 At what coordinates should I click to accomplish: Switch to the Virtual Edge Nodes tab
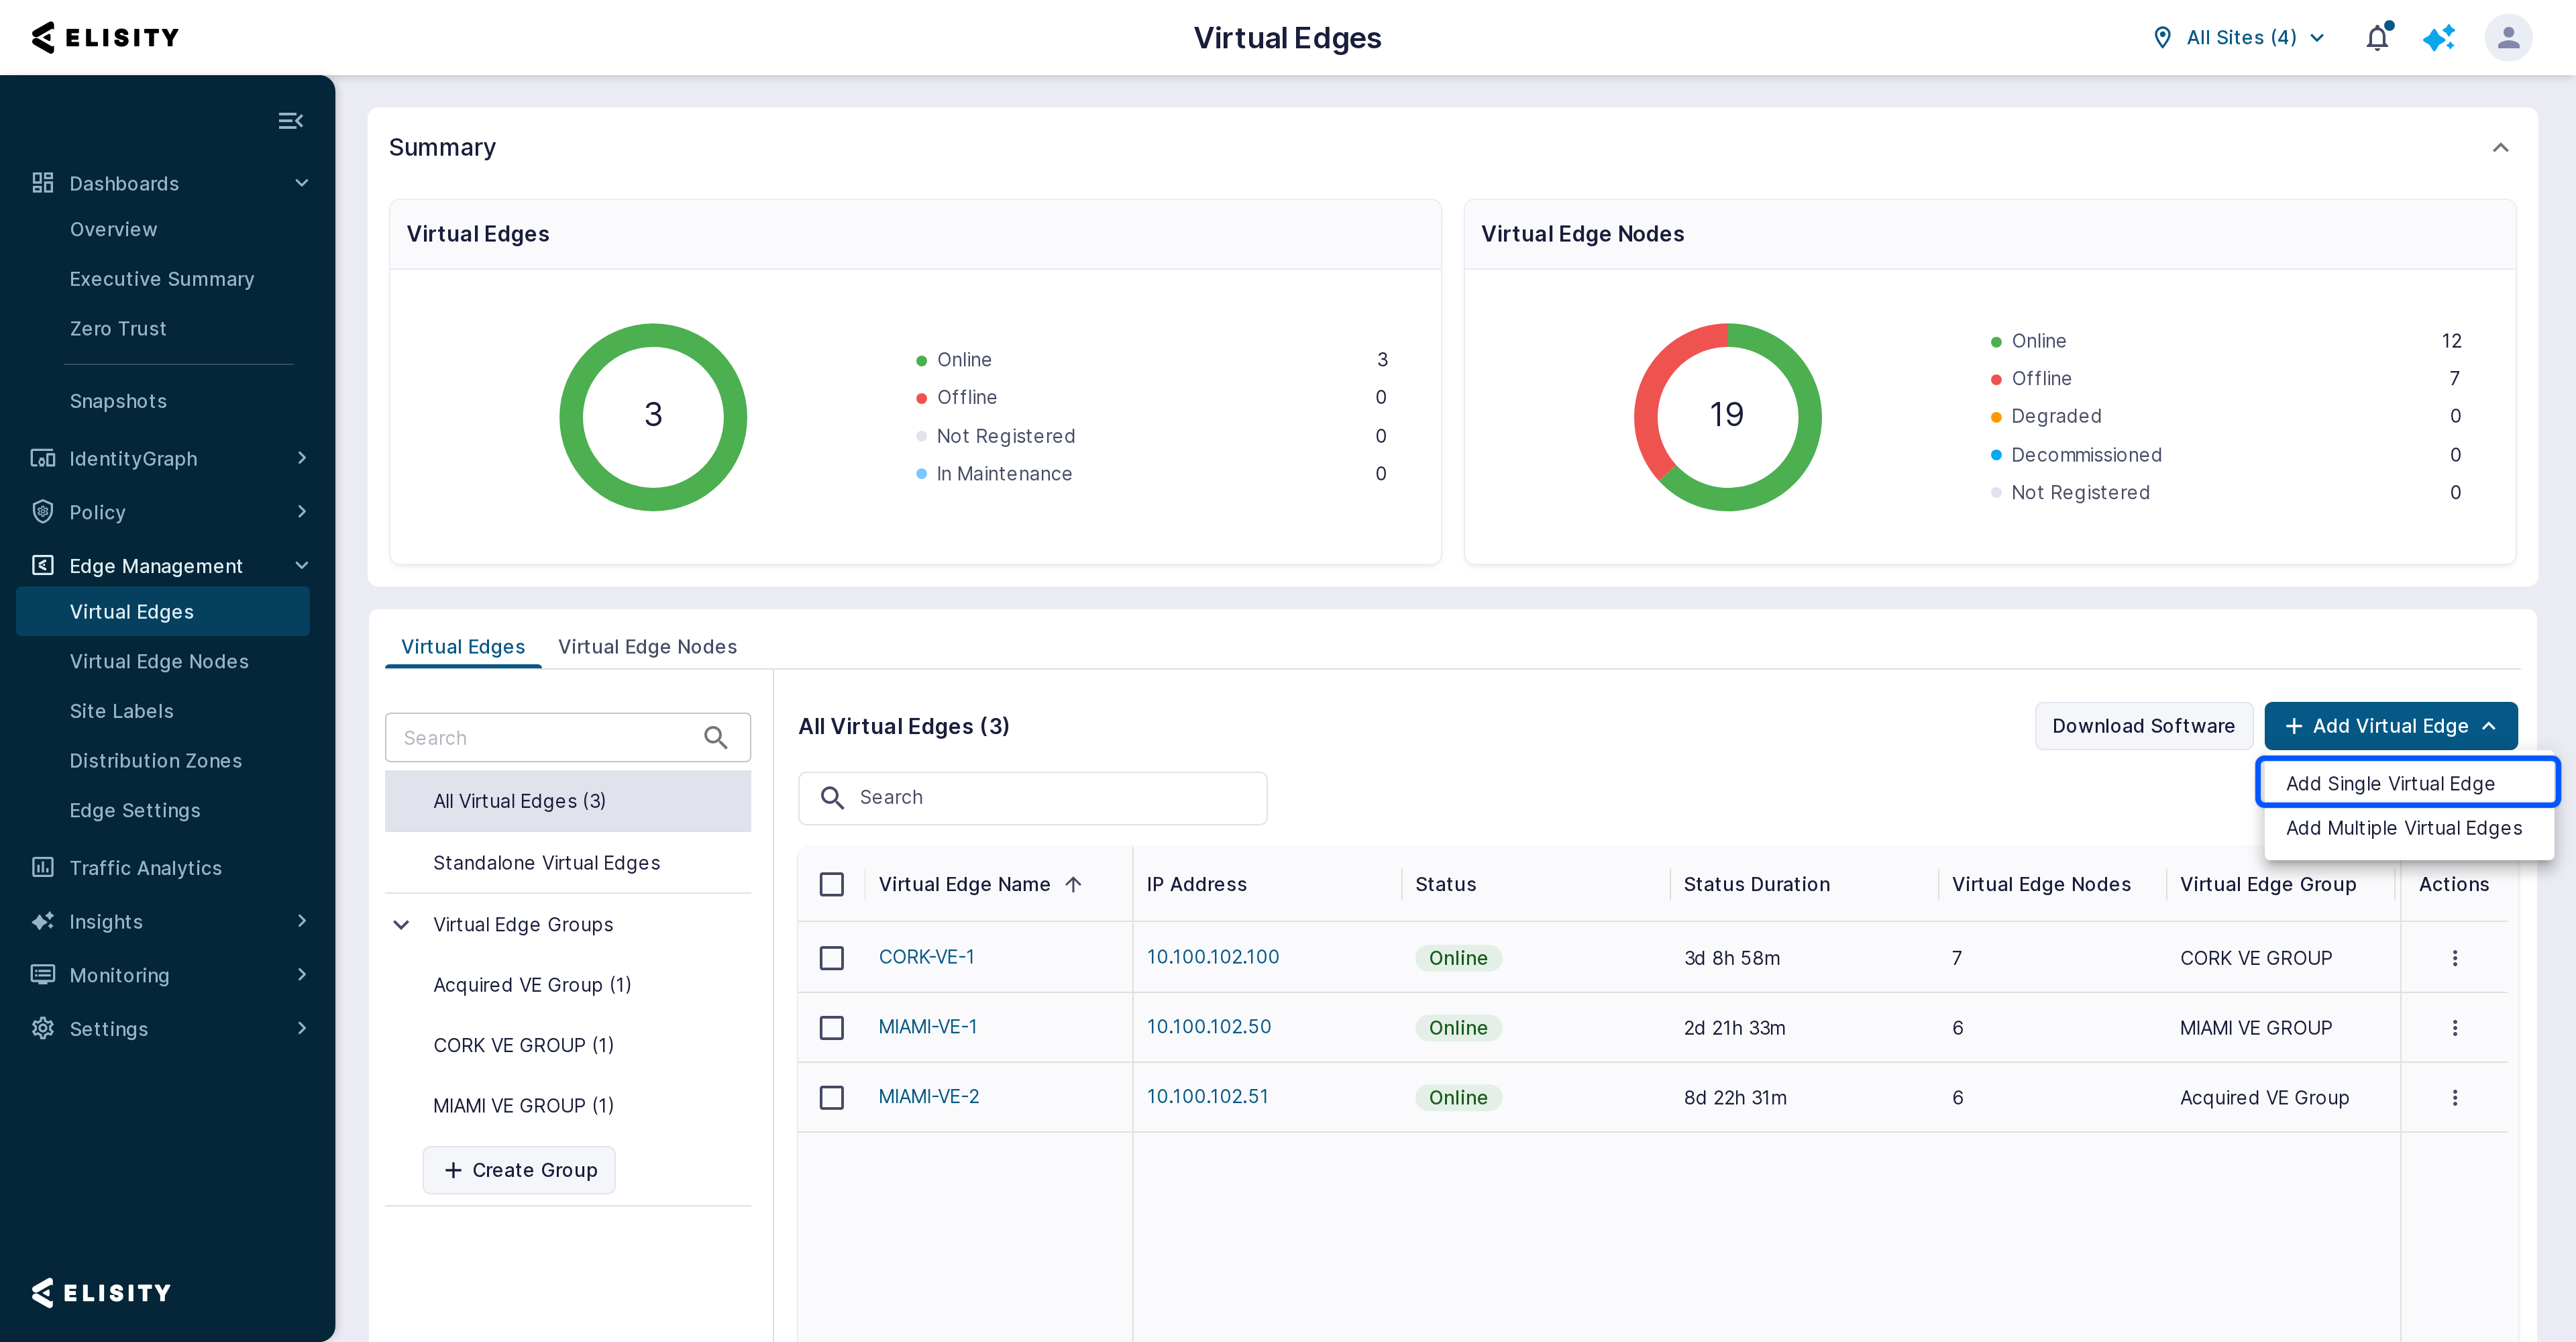(647, 647)
